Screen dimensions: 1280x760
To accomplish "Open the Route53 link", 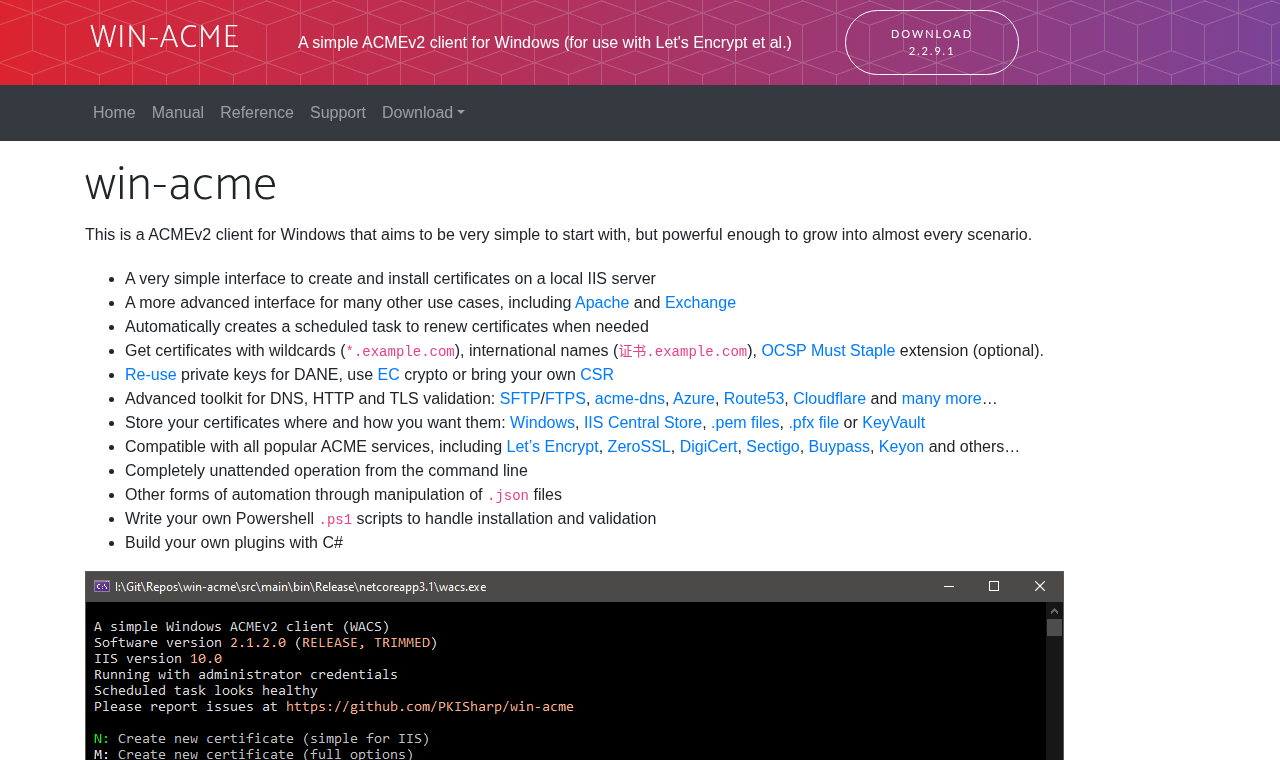I will click(x=754, y=399).
